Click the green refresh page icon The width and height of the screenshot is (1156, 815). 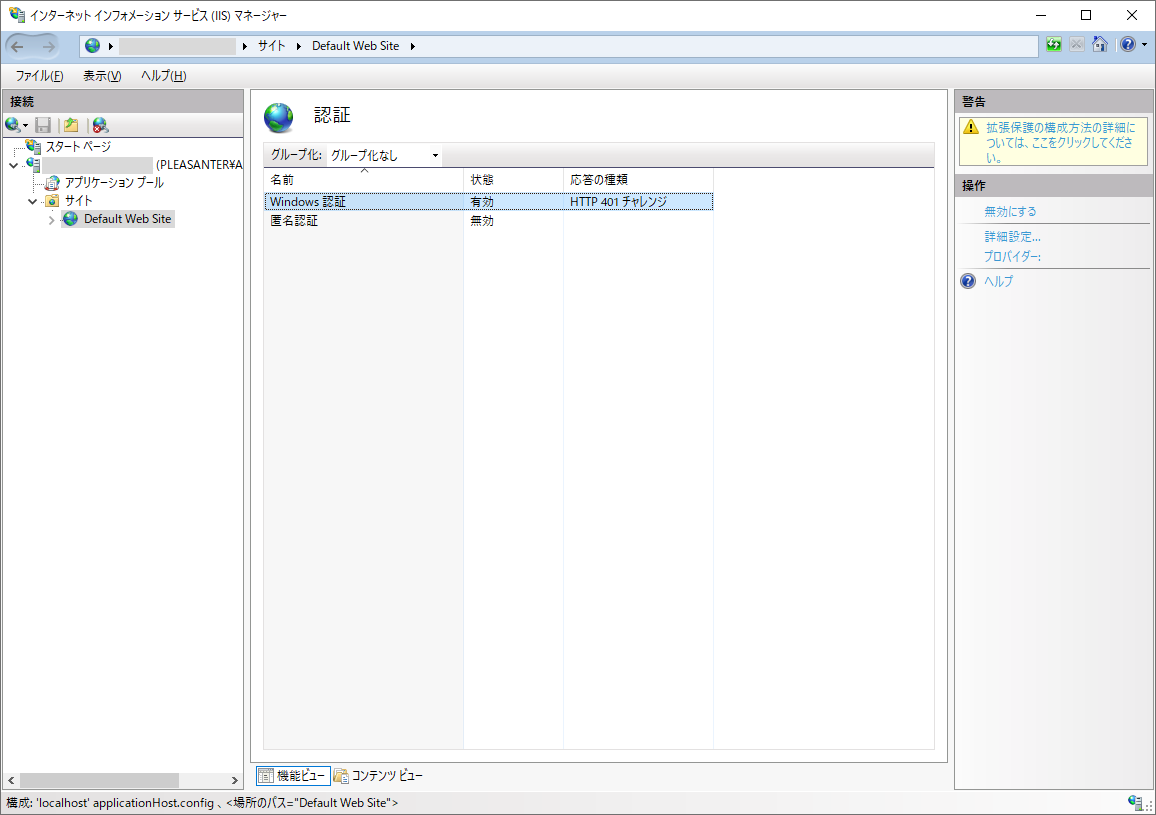click(1054, 45)
